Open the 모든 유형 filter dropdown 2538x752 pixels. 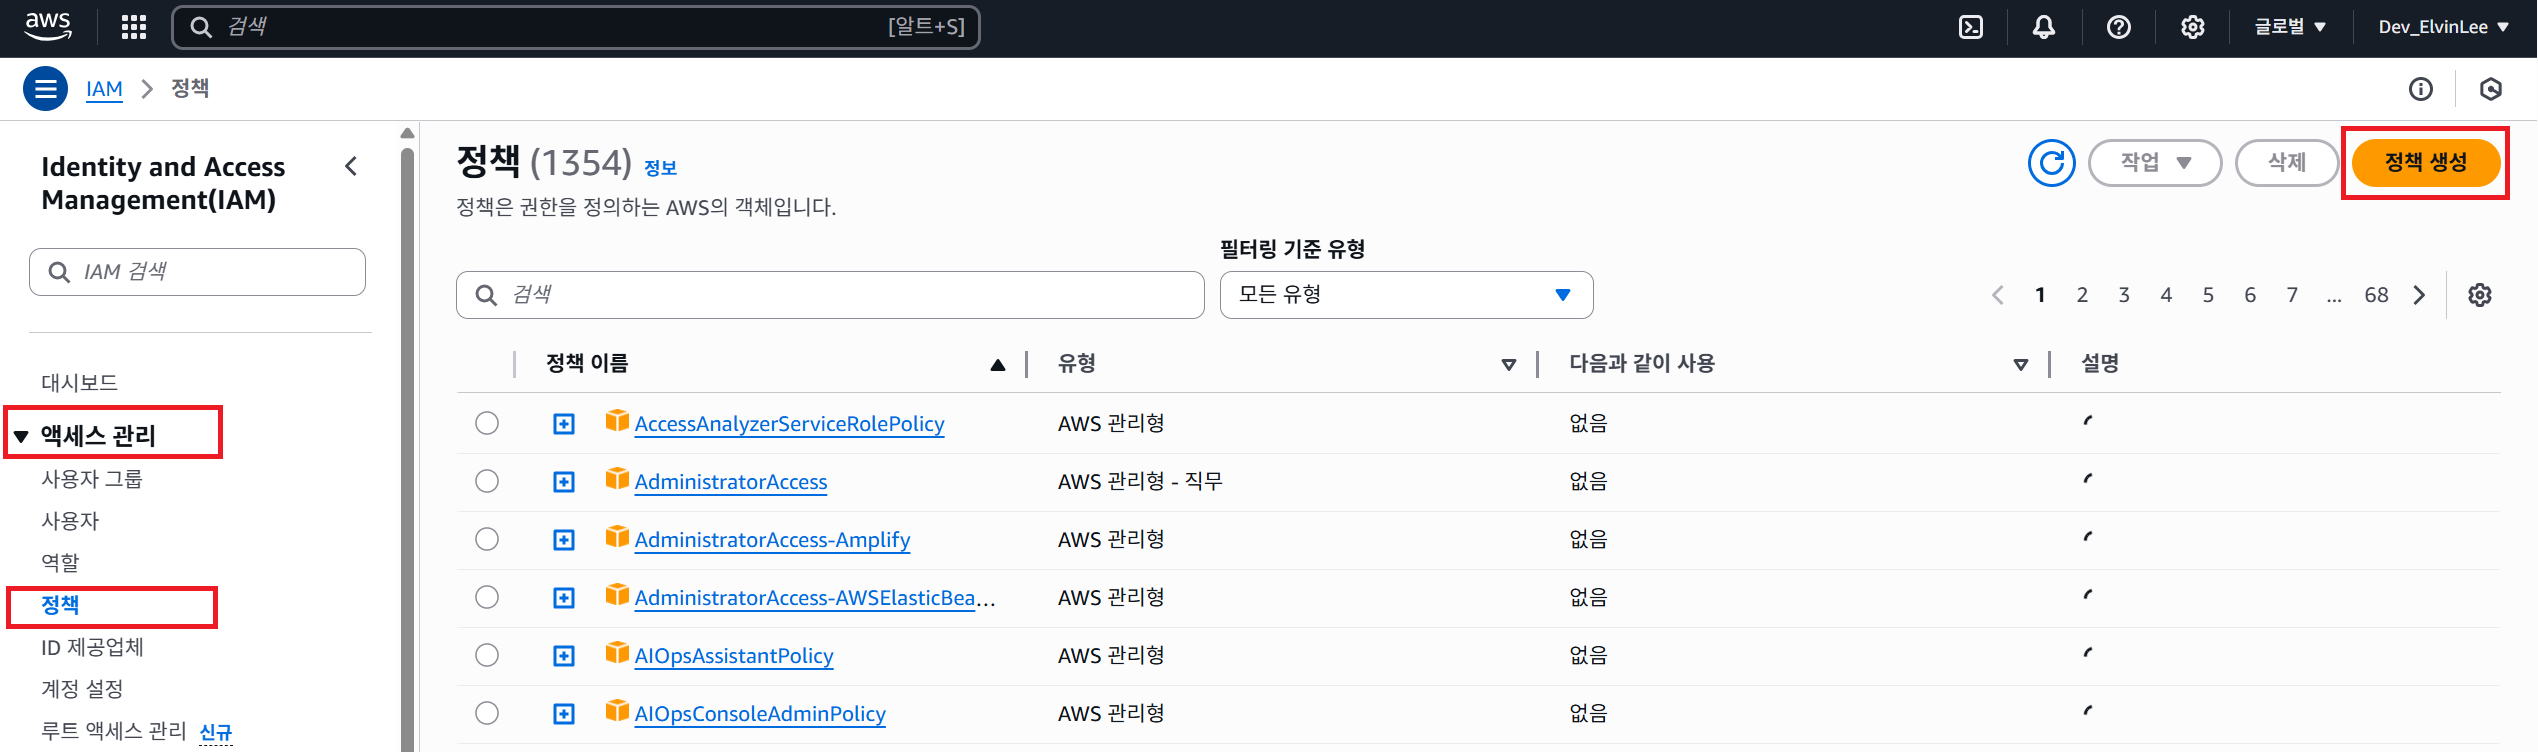click(1406, 295)
